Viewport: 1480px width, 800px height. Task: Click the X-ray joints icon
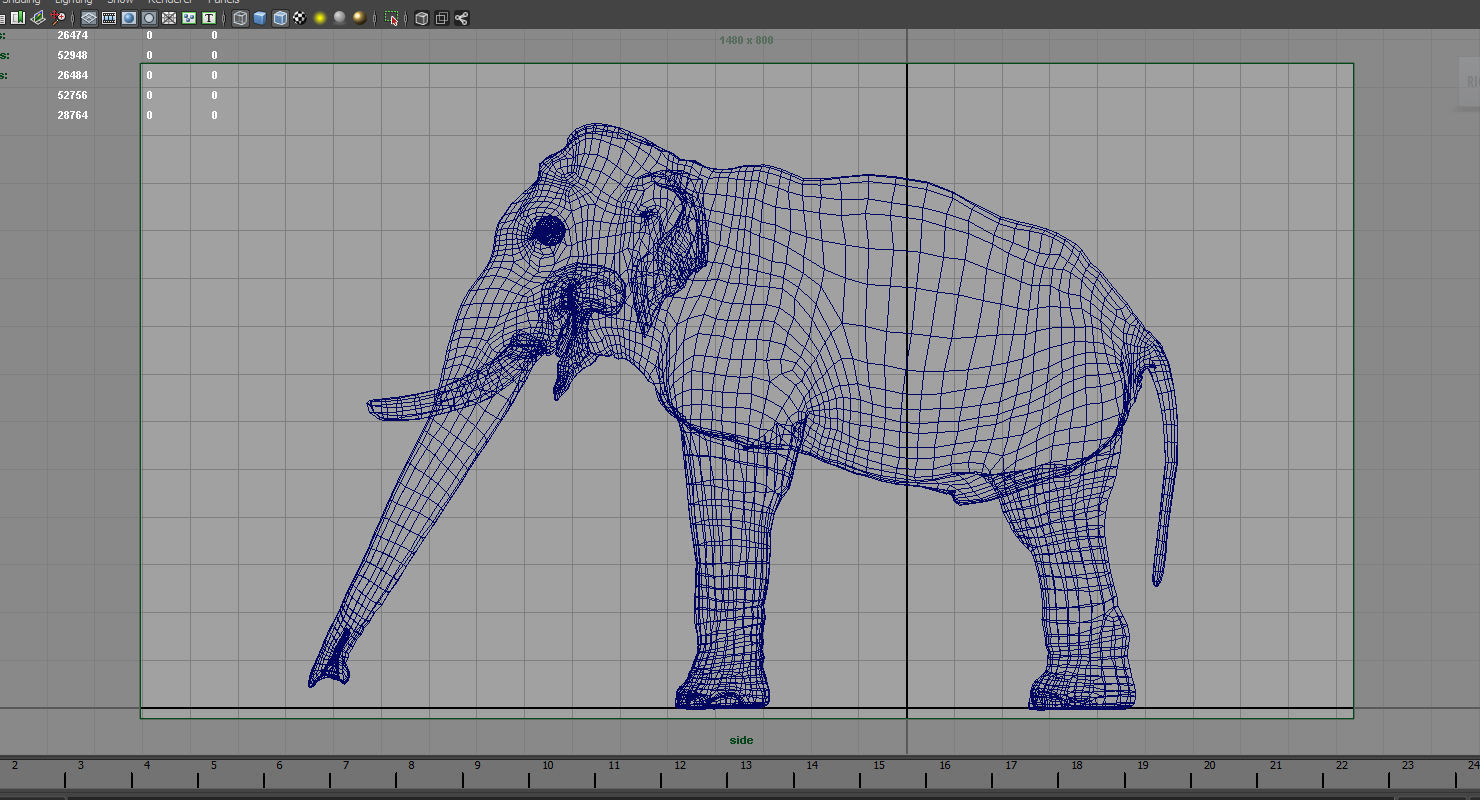[461, 18]
